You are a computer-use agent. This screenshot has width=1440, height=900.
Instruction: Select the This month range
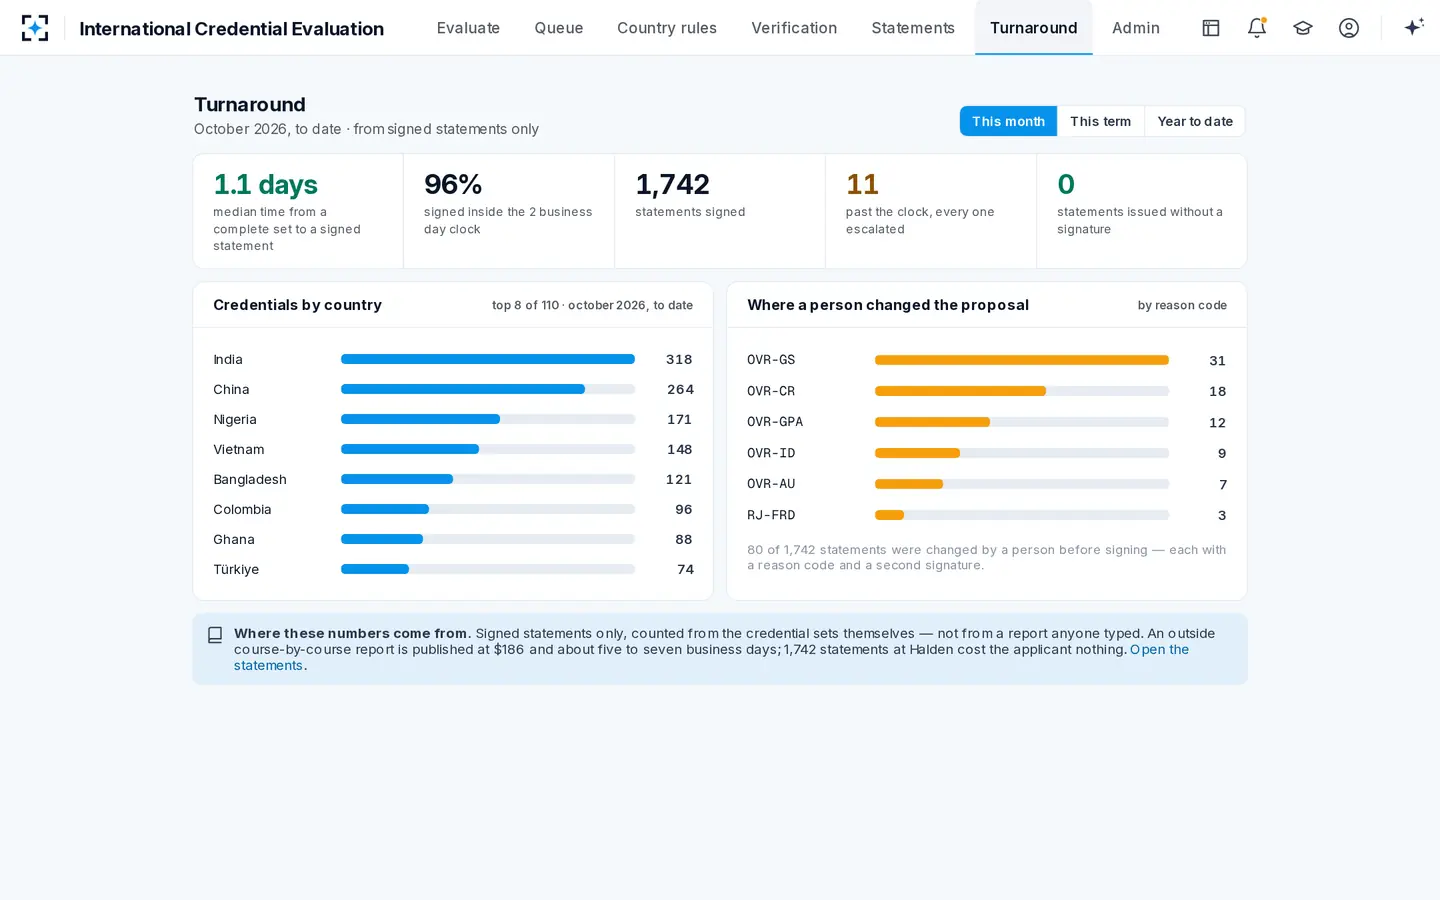coord(1008,121)
